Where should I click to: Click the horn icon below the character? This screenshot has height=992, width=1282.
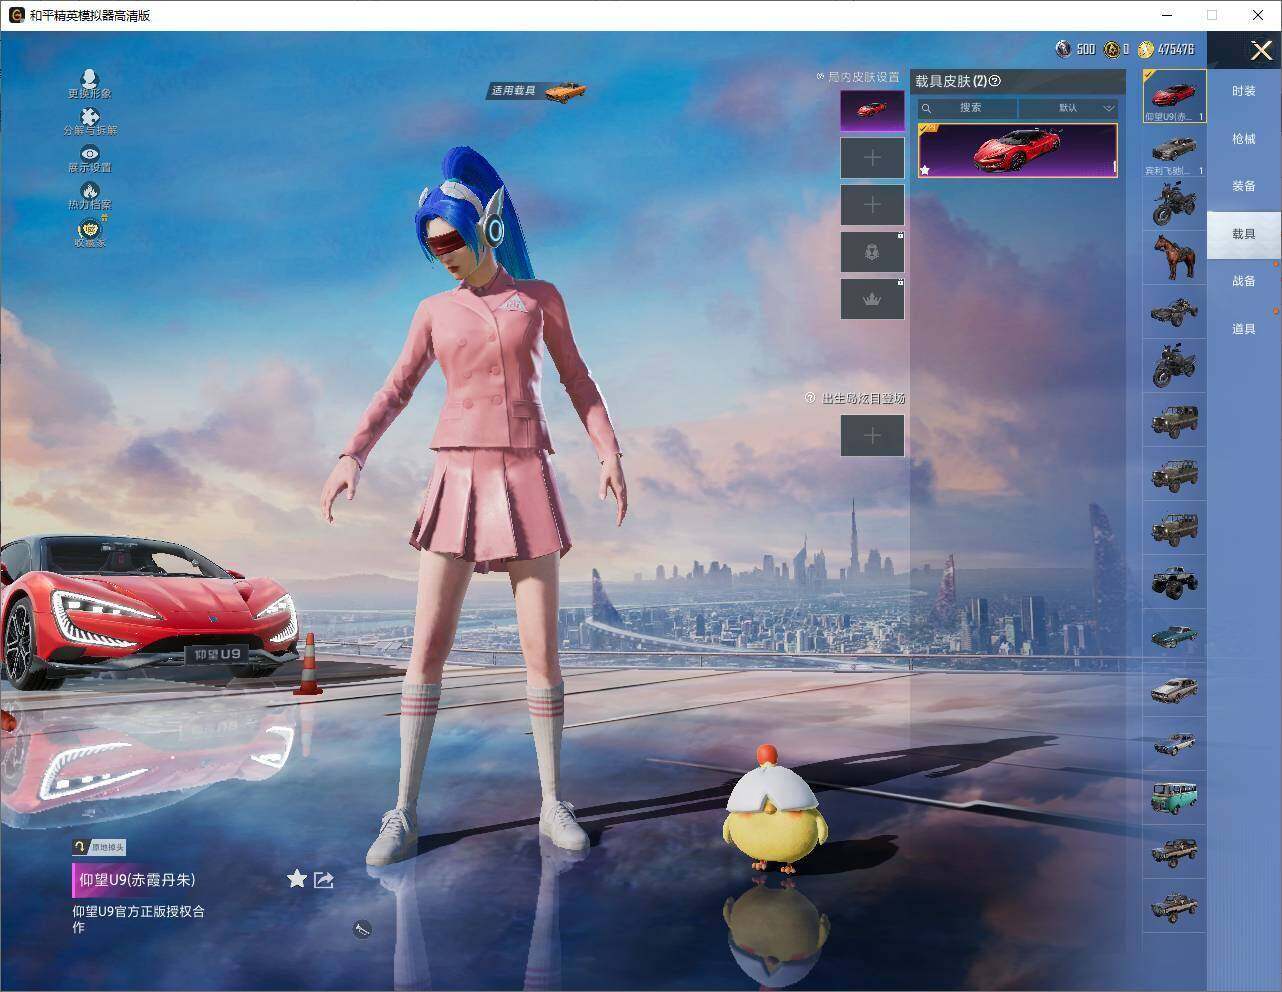[362, 929]
